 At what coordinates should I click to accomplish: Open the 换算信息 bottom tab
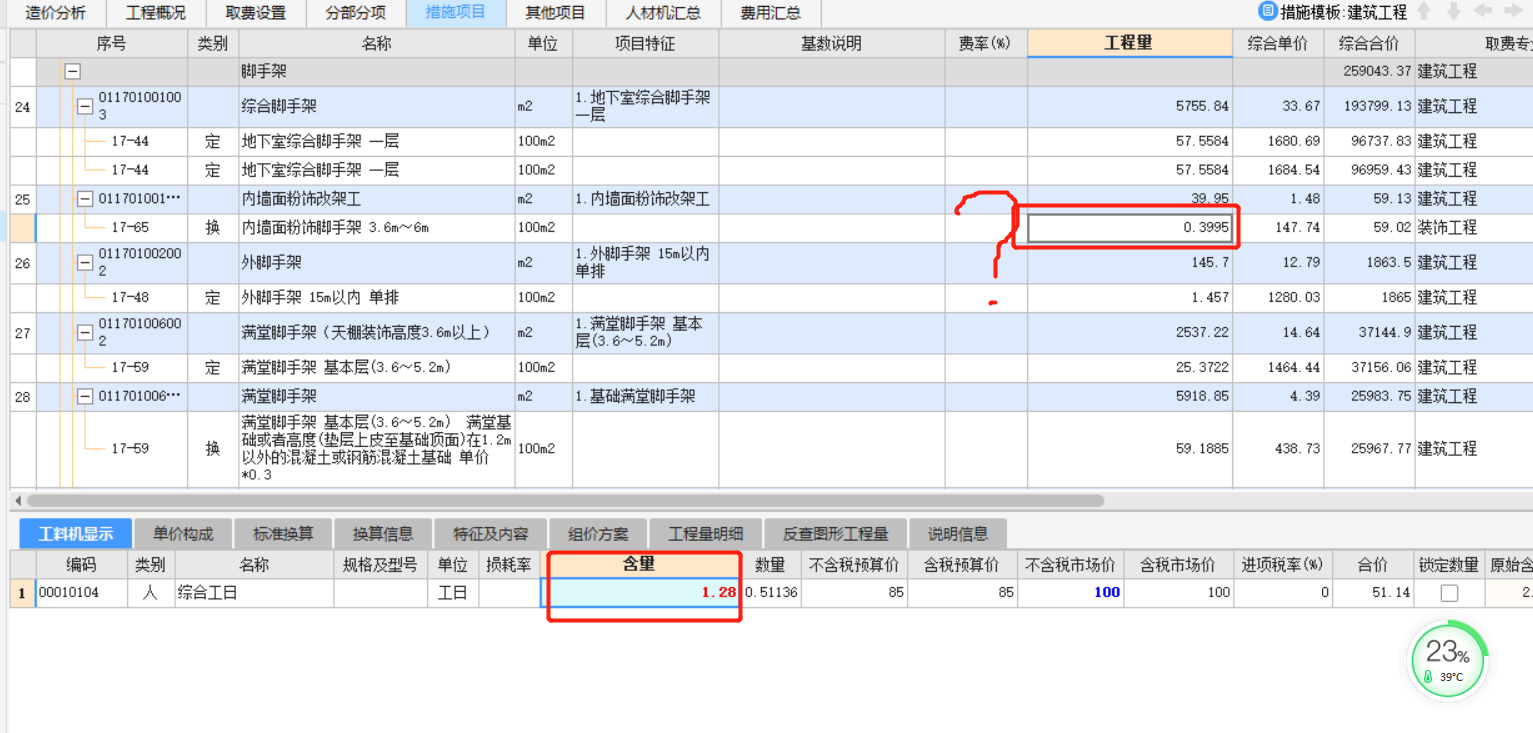click(x=384, y=534)
